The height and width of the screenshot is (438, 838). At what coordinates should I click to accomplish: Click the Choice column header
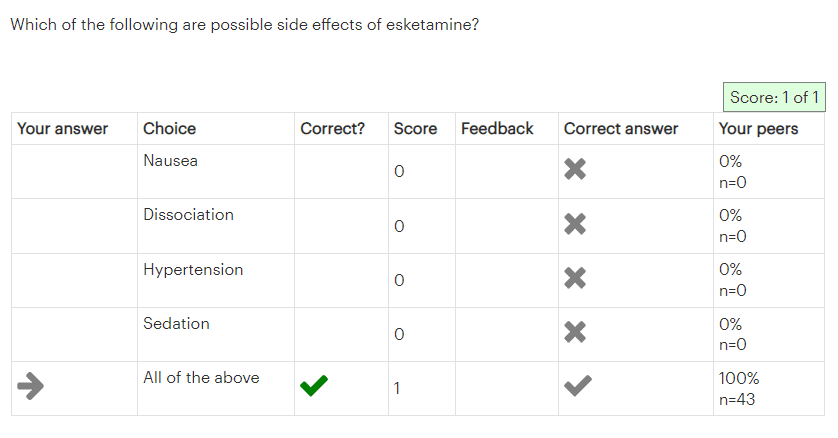click(170, 128)
